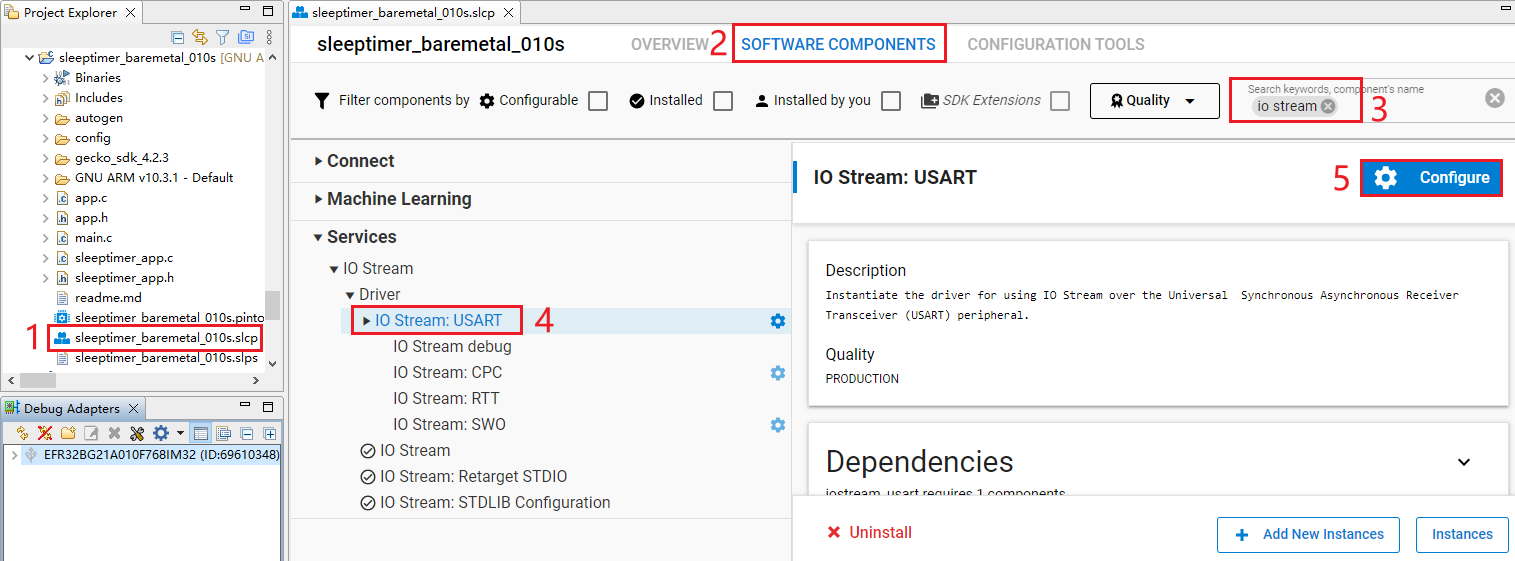The width and height of the screenshot is (1515, 561).
Task: Open the Project Explorer filter funnel icon
Action: [222, 37]
